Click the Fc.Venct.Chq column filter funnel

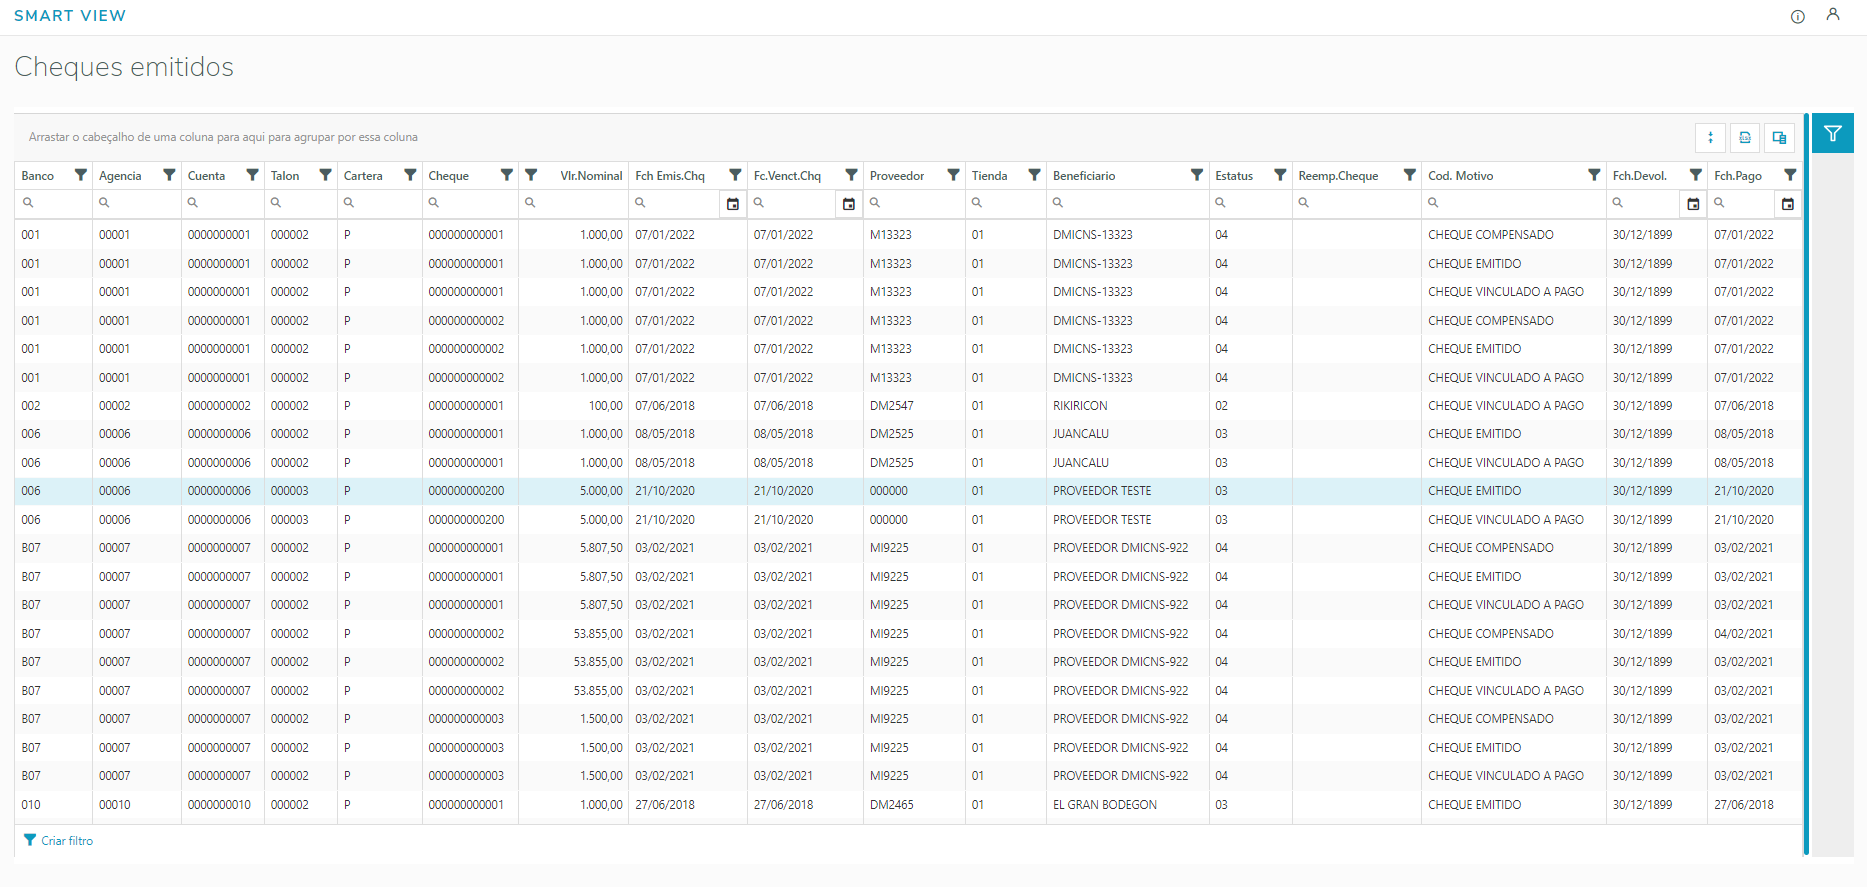pyautogui.click(x=851, y=175)
